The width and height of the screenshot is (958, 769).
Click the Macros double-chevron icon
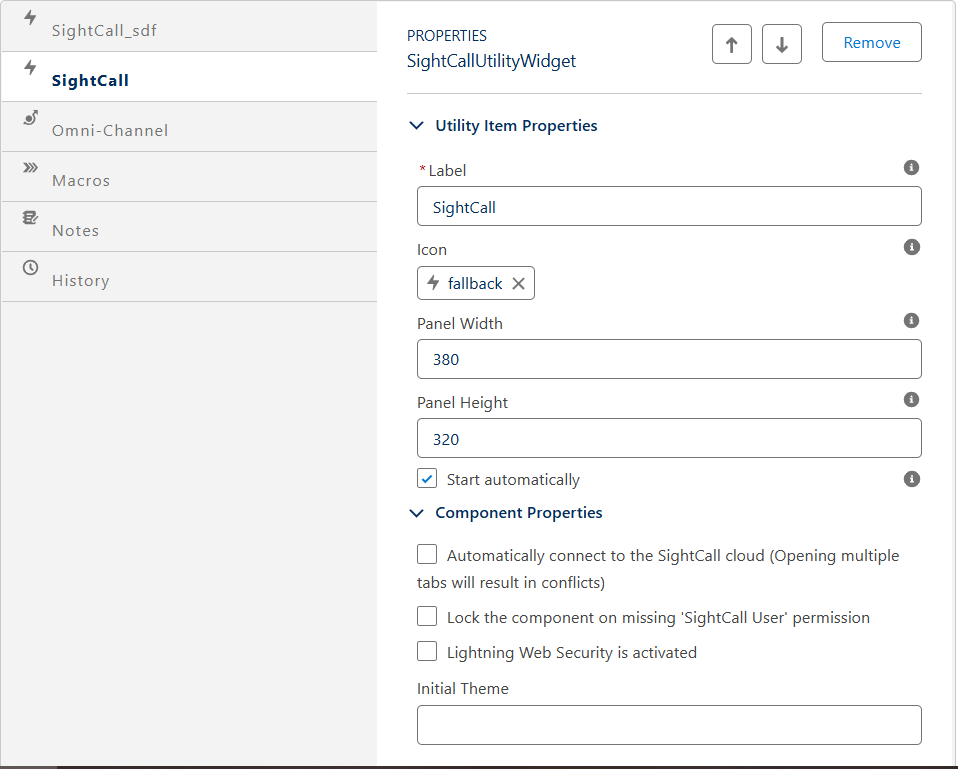(31, 167)
